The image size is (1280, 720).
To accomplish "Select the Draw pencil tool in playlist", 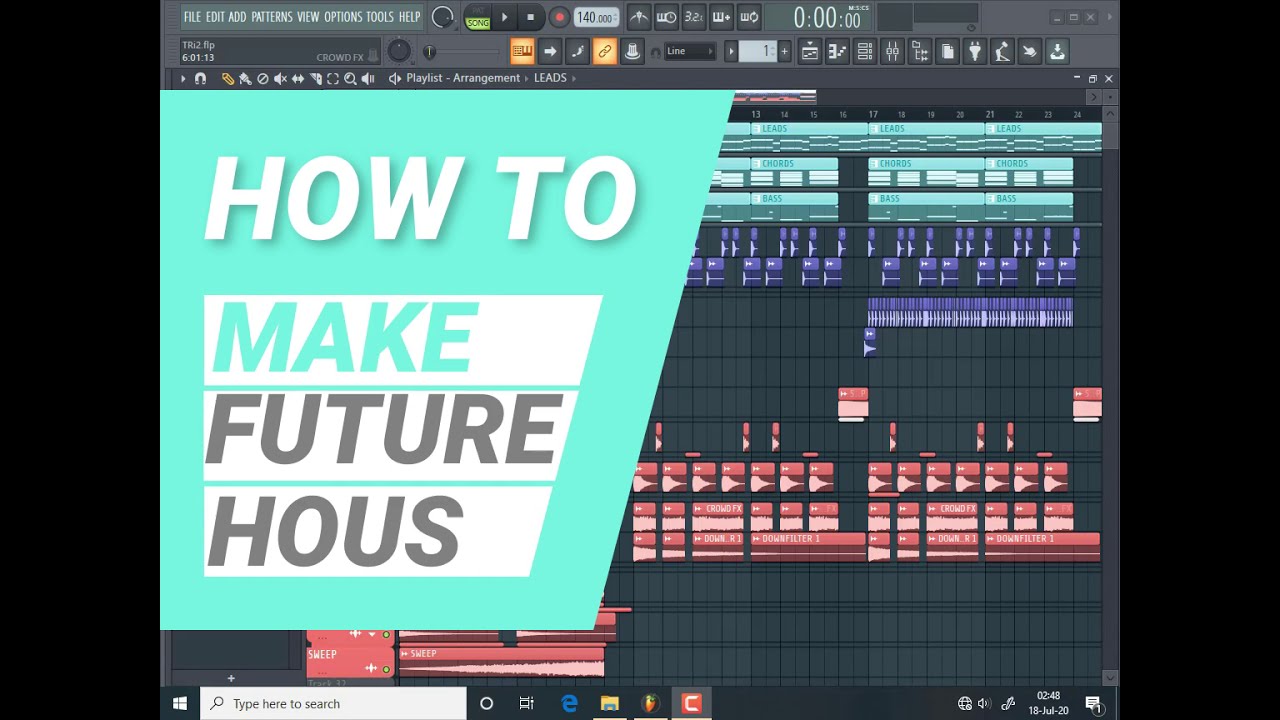I will pyautogui.click(x=227, y=78).
